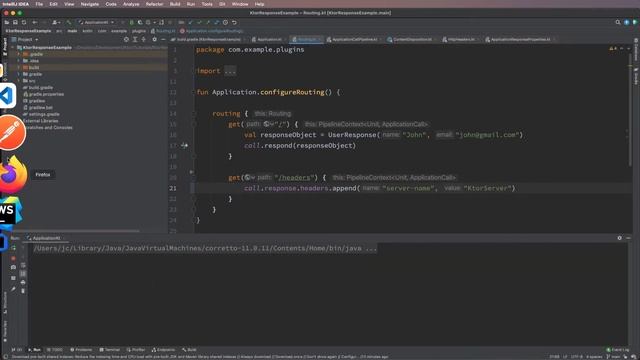Viewport: 640px width, 360px height.
Task: Click the Select Opened File target icon
Action: coord(126,39)
